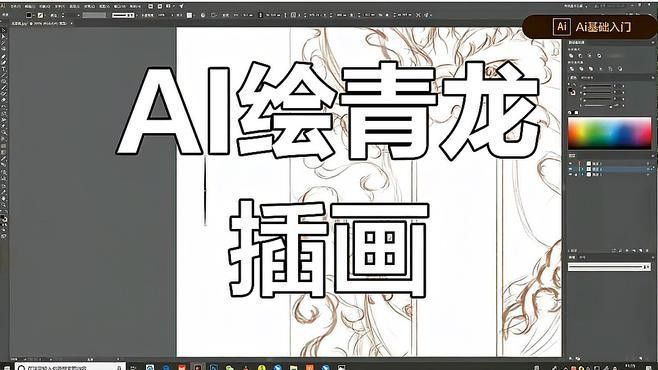Click Pathfinder Outline icon
Screen dimensions: 658x370
(610, 69)
